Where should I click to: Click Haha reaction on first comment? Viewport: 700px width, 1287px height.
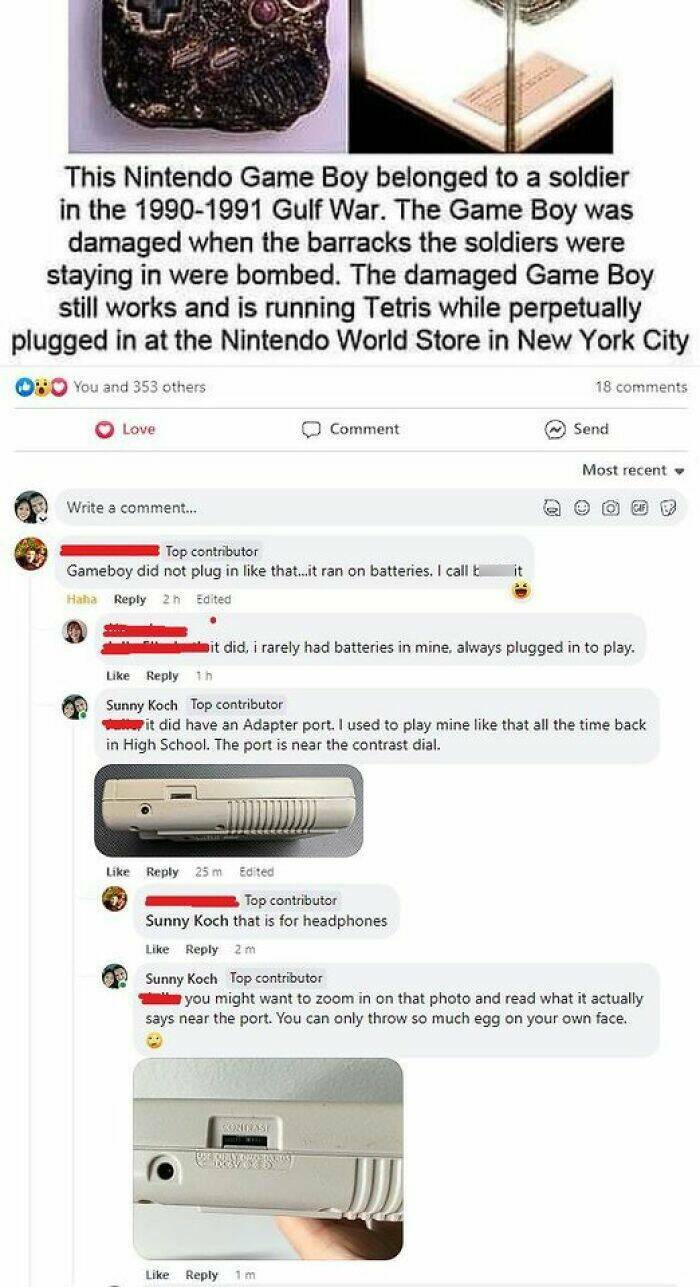pyautogui.click(x=80, y=599)
